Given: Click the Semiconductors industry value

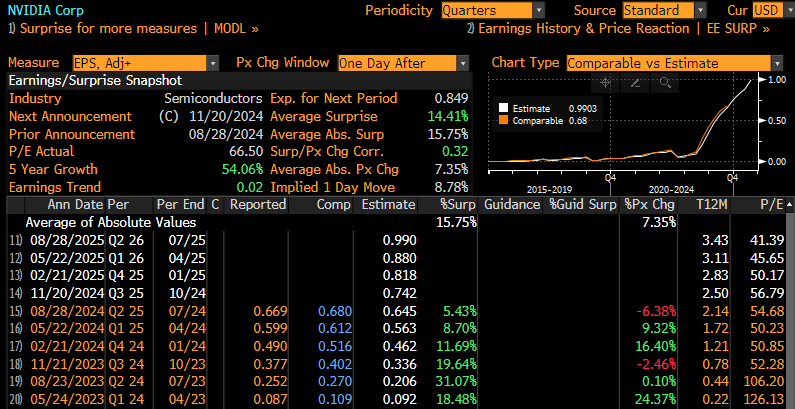Looking at the screenshot, I should [213, 98].
